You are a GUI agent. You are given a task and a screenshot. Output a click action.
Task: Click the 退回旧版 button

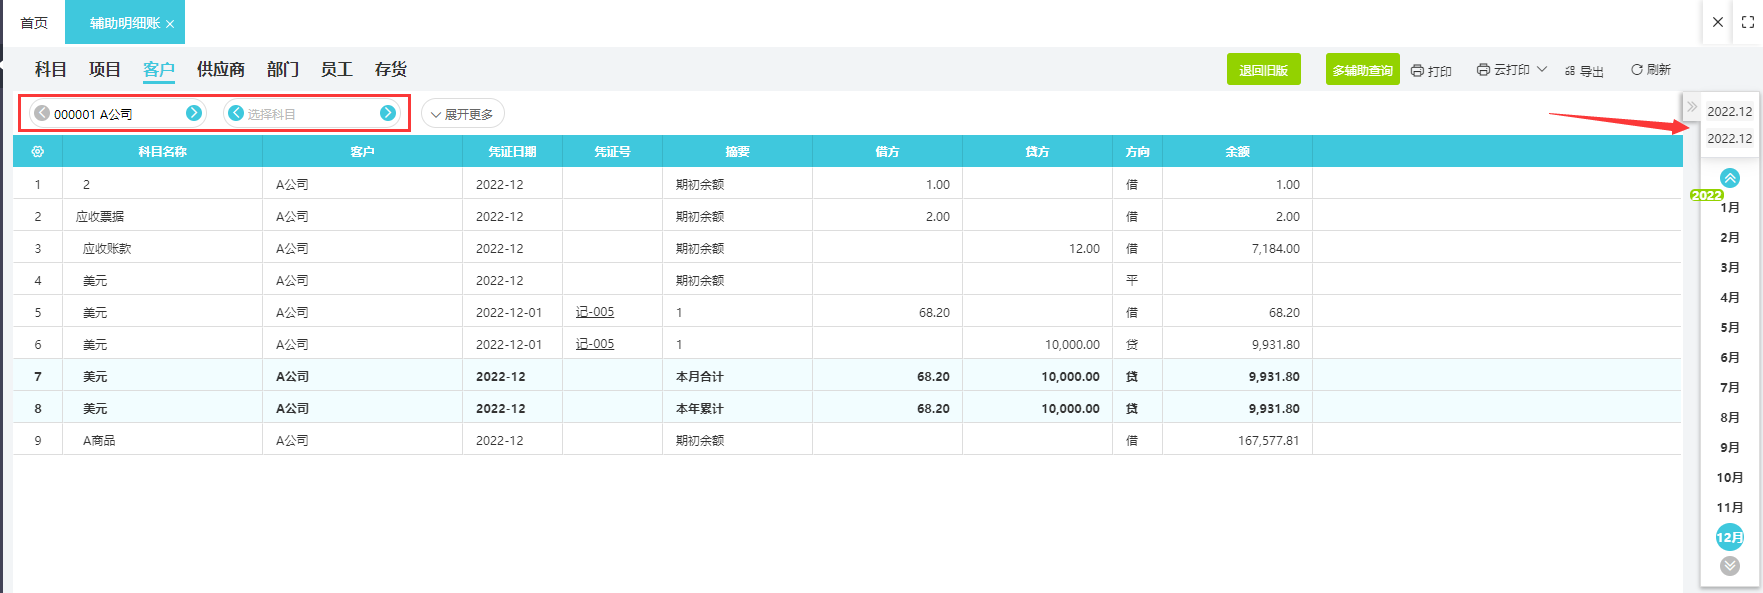[1263, 70]
